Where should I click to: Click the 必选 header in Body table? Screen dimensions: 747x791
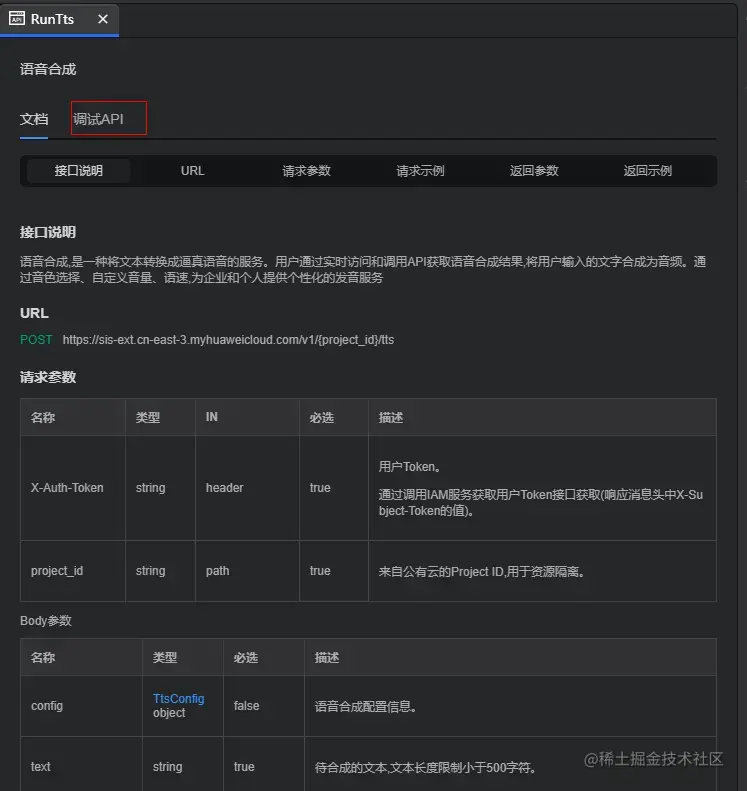click(246, 657)
